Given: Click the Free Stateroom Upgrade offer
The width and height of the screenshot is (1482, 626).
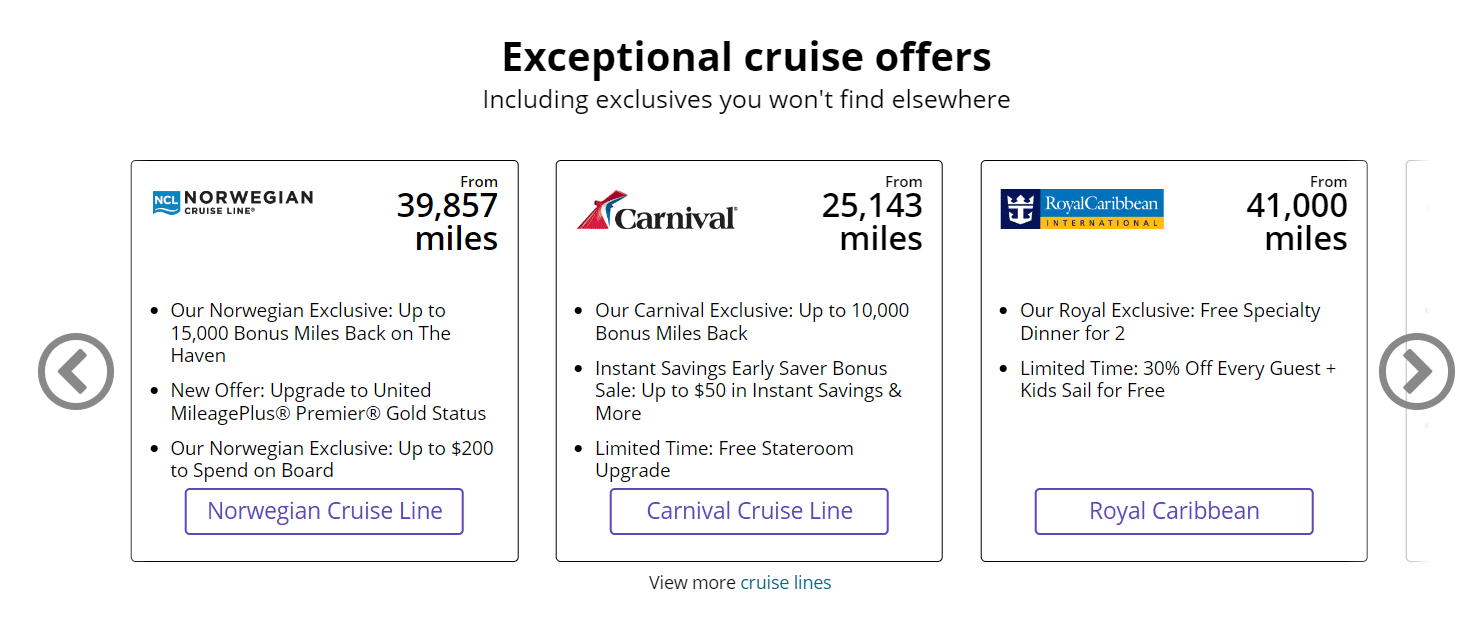Looking at the screenshot, I should tap(724, 459).
